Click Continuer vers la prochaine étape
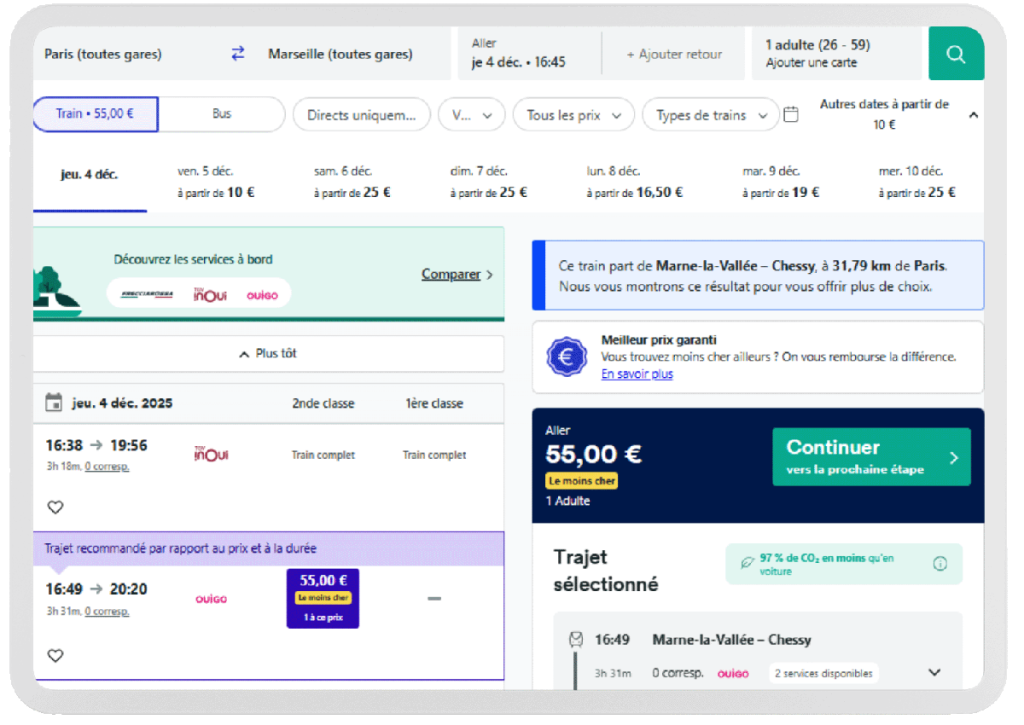The width and height of the screenshot is (1024, 725). pos(870,455)
